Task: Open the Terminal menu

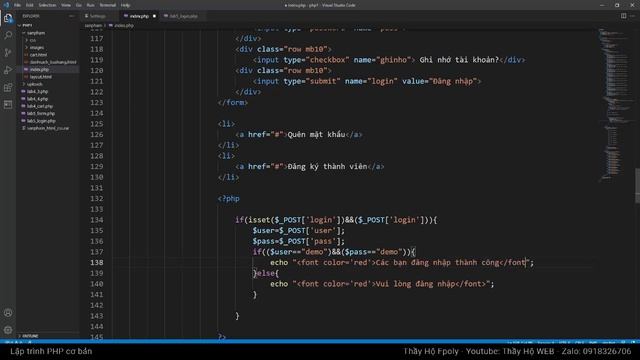Action: click(108, 5)
